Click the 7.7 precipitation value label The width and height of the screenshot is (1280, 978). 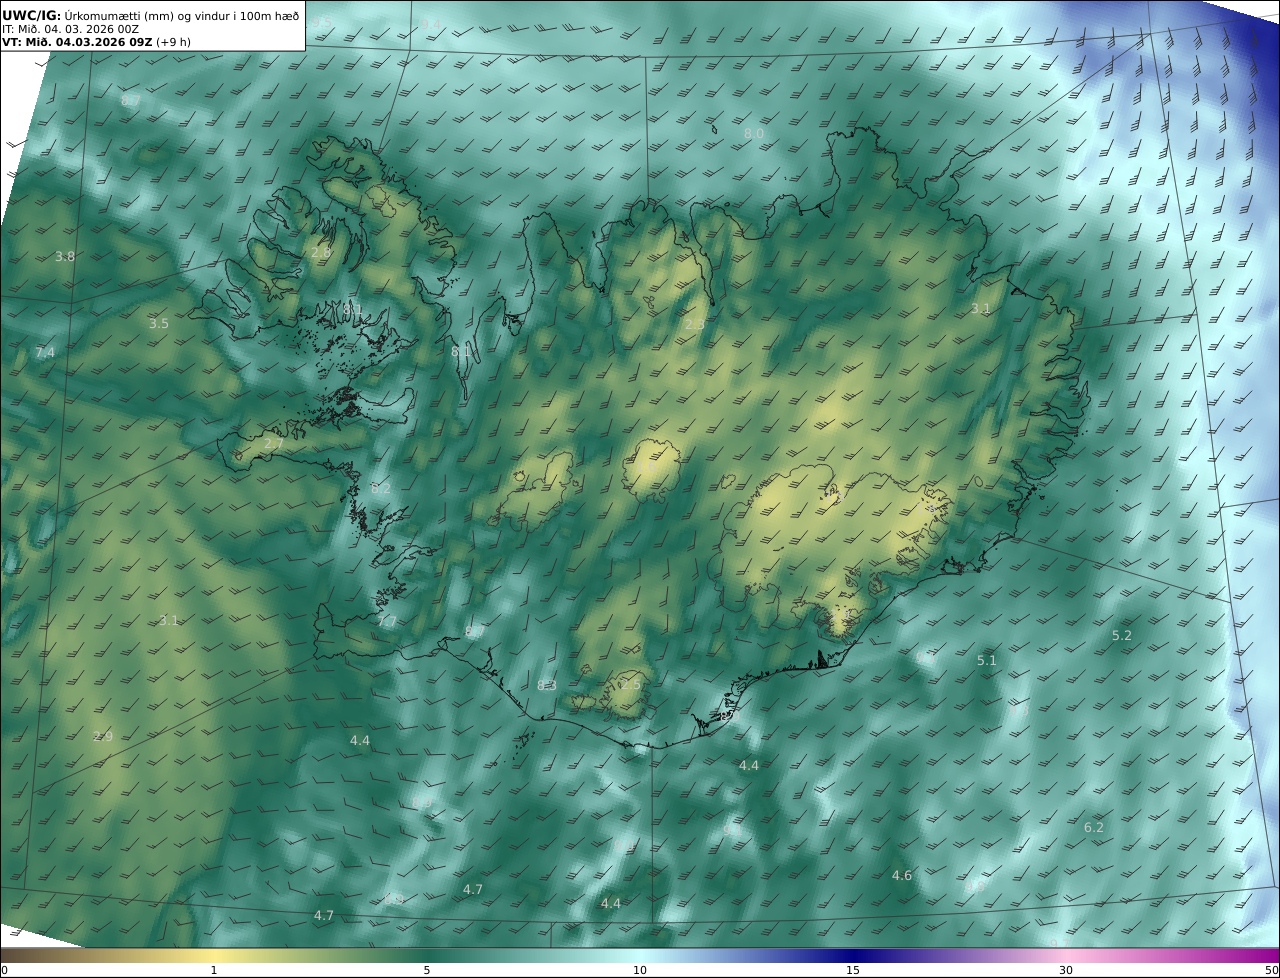click(387, 621)
